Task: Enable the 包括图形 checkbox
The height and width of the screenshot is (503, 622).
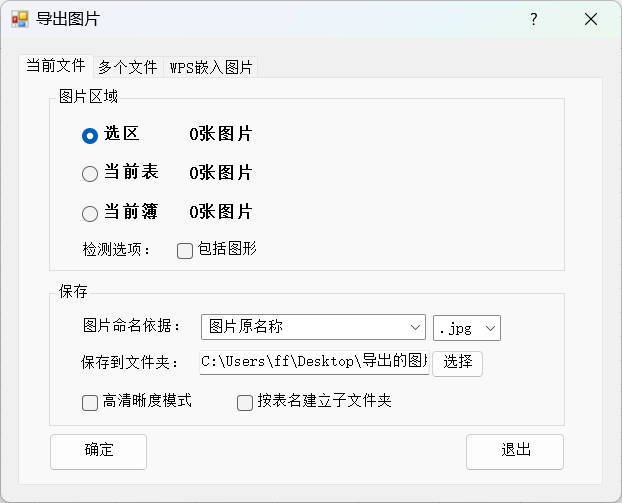Action: tap(185, 251)
